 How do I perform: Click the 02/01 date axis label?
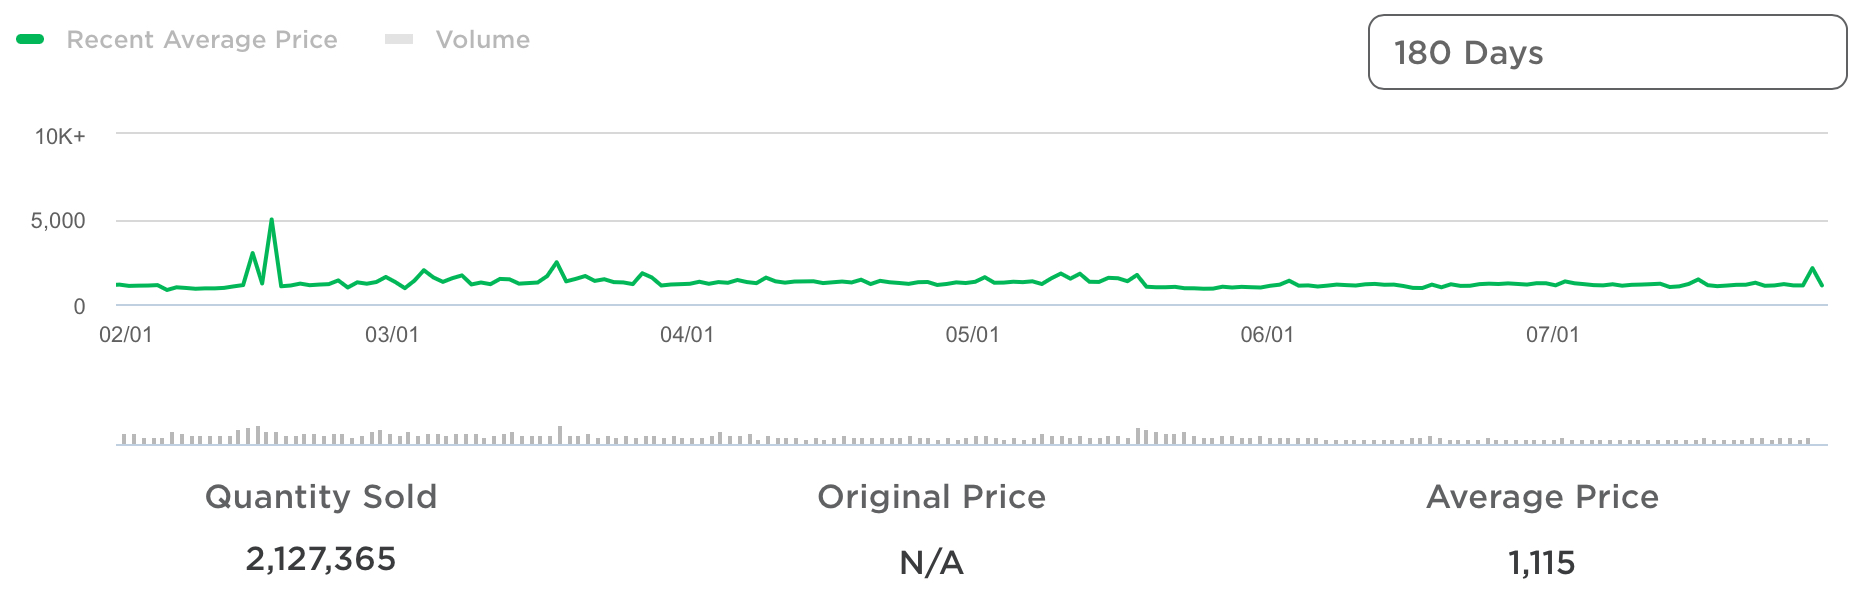[126, 335]
